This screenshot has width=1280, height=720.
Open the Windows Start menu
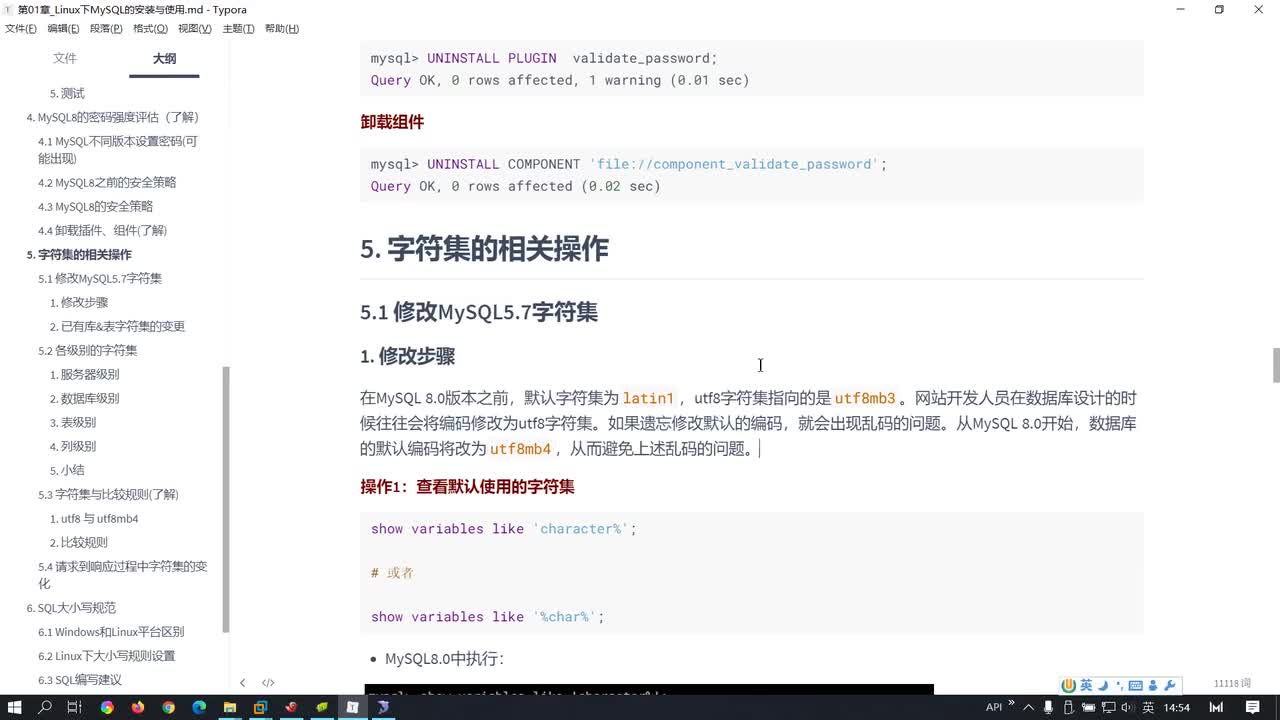click(14, 707)
